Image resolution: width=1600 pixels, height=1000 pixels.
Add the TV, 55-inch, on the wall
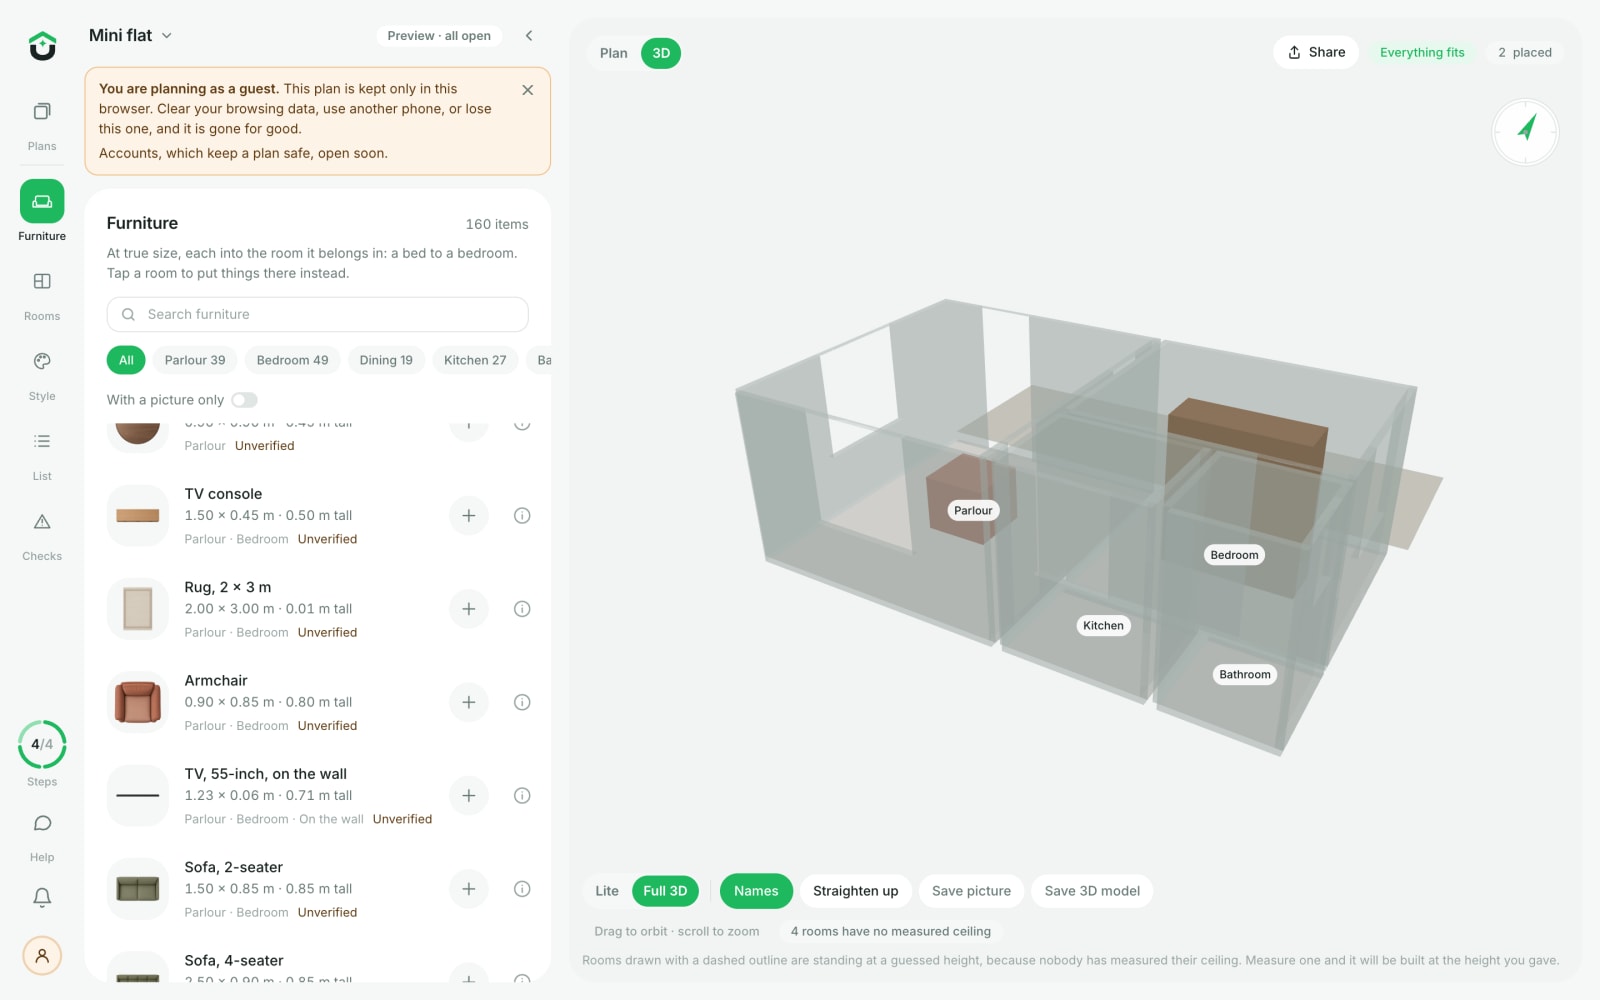pos(468,796)
